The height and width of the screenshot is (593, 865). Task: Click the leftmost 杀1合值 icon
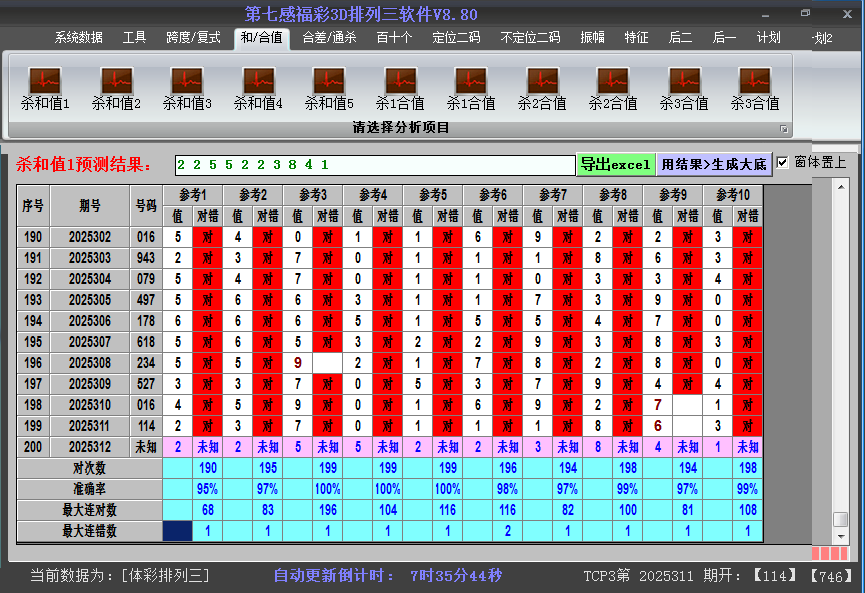(400, 81)
